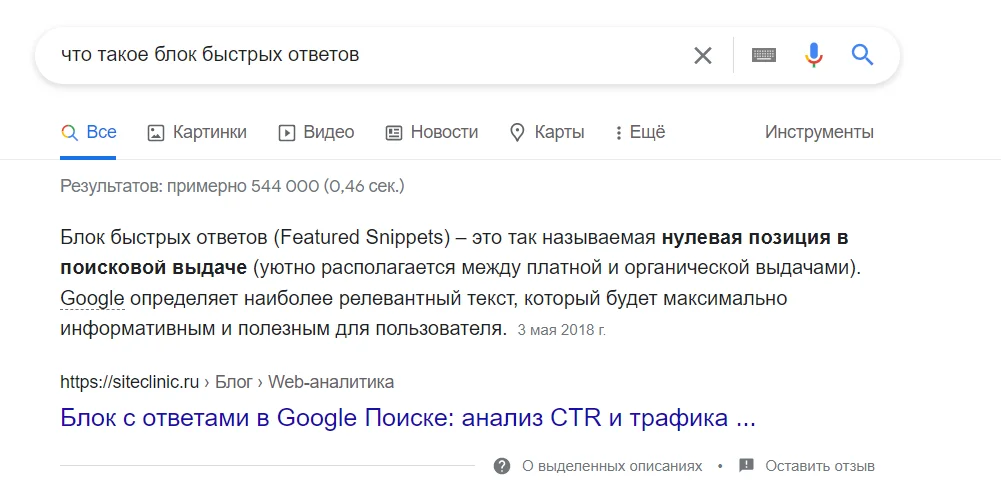Go to the Новости tab
1001x500 pixels.
(432, 132)
